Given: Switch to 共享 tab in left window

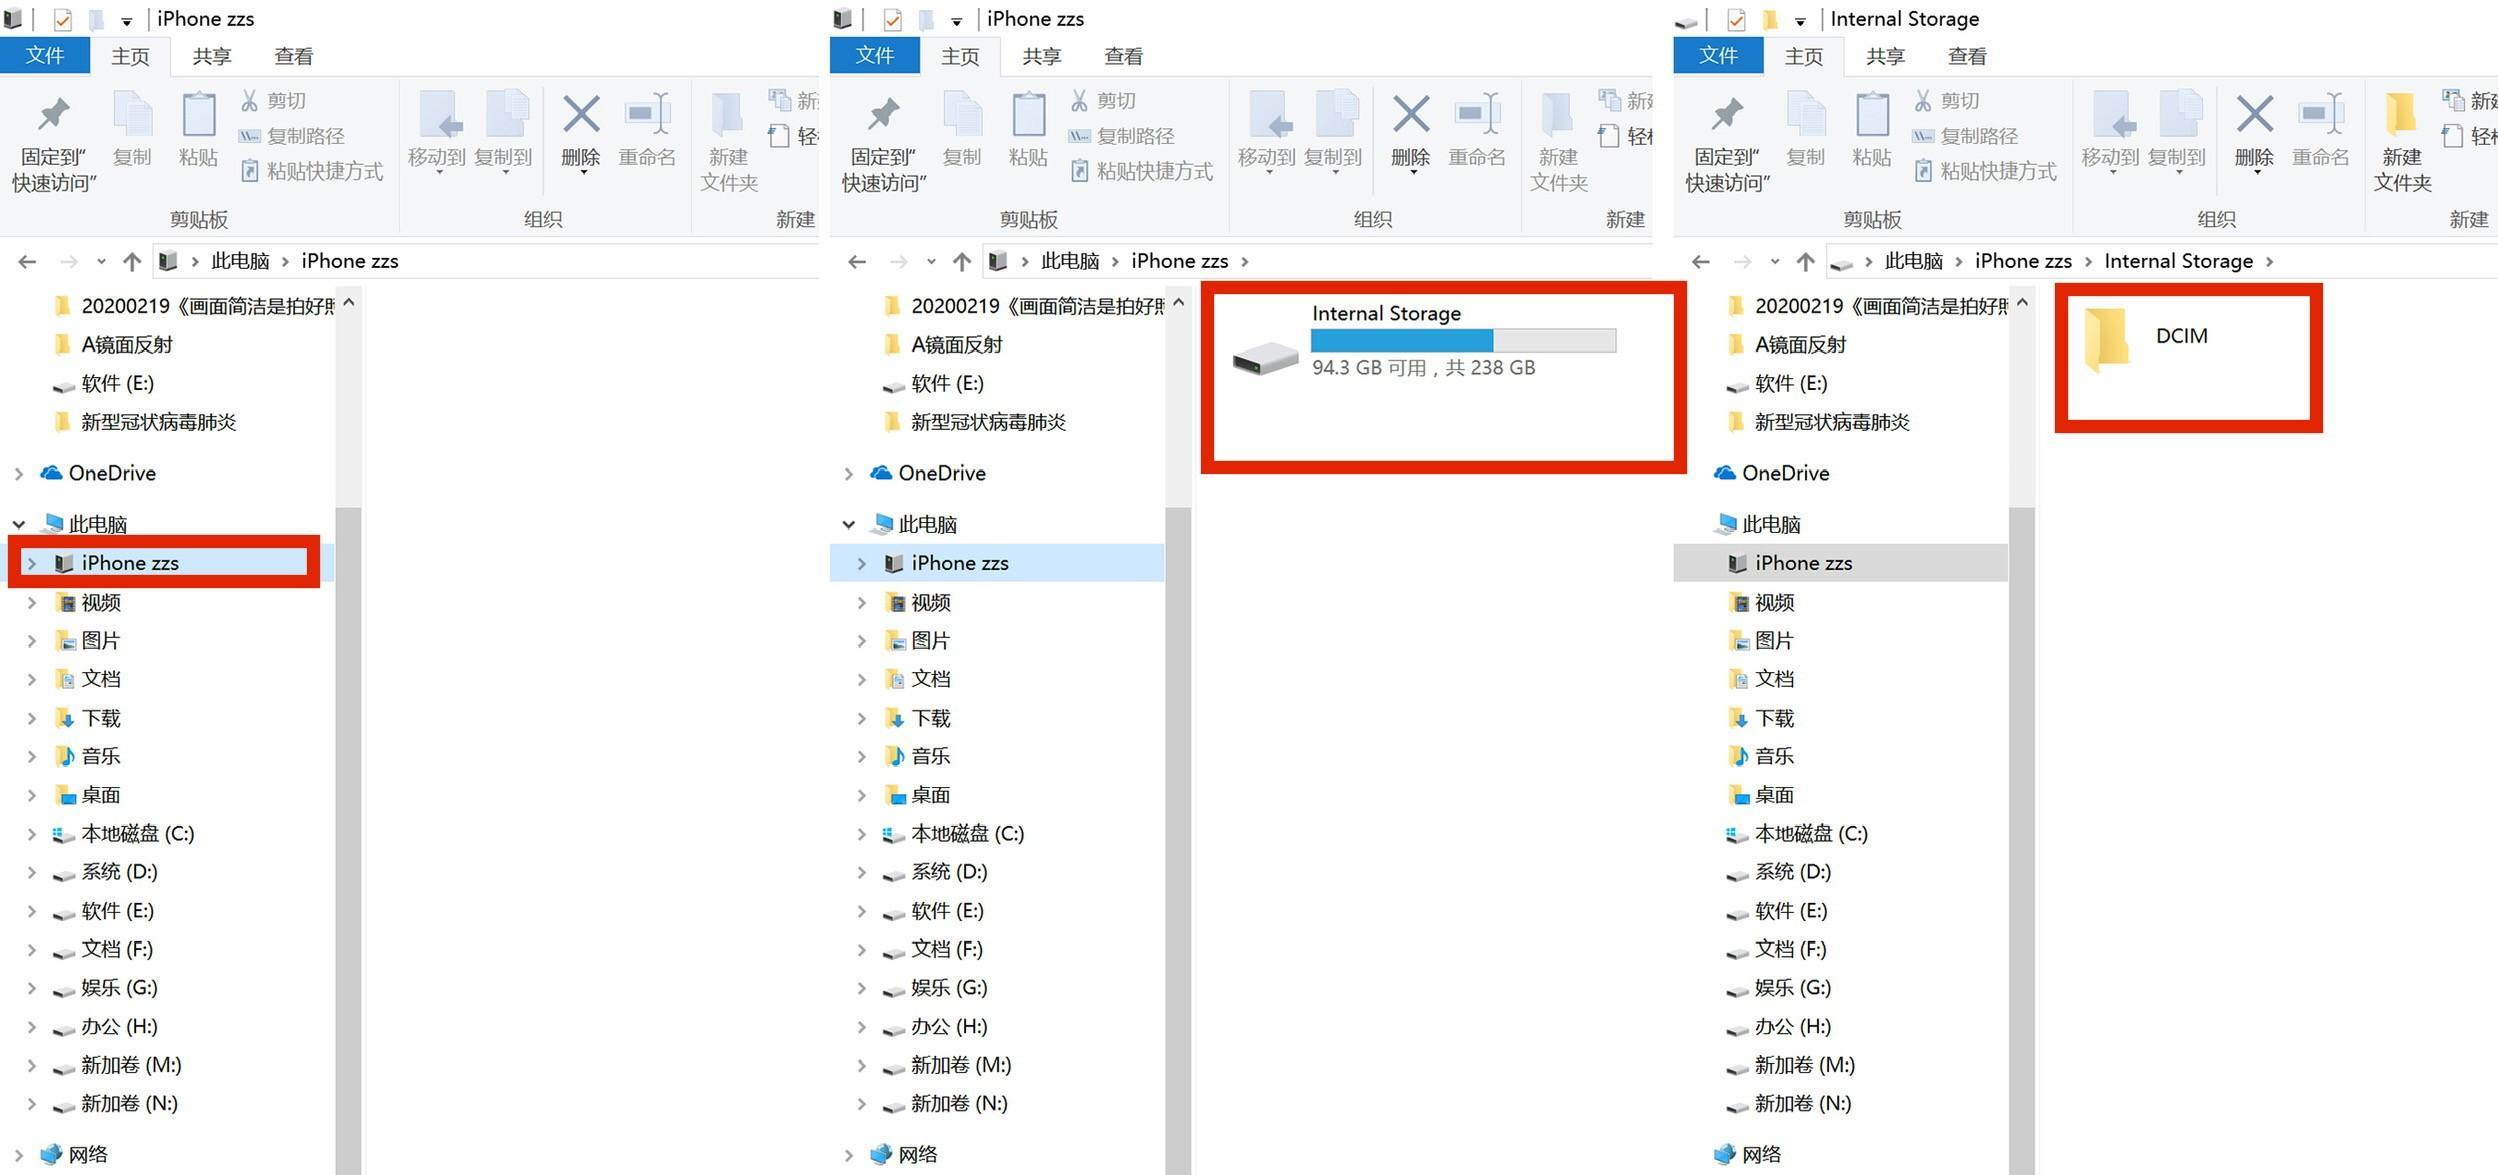Looking at the screenshot, I should coord(211,56).
